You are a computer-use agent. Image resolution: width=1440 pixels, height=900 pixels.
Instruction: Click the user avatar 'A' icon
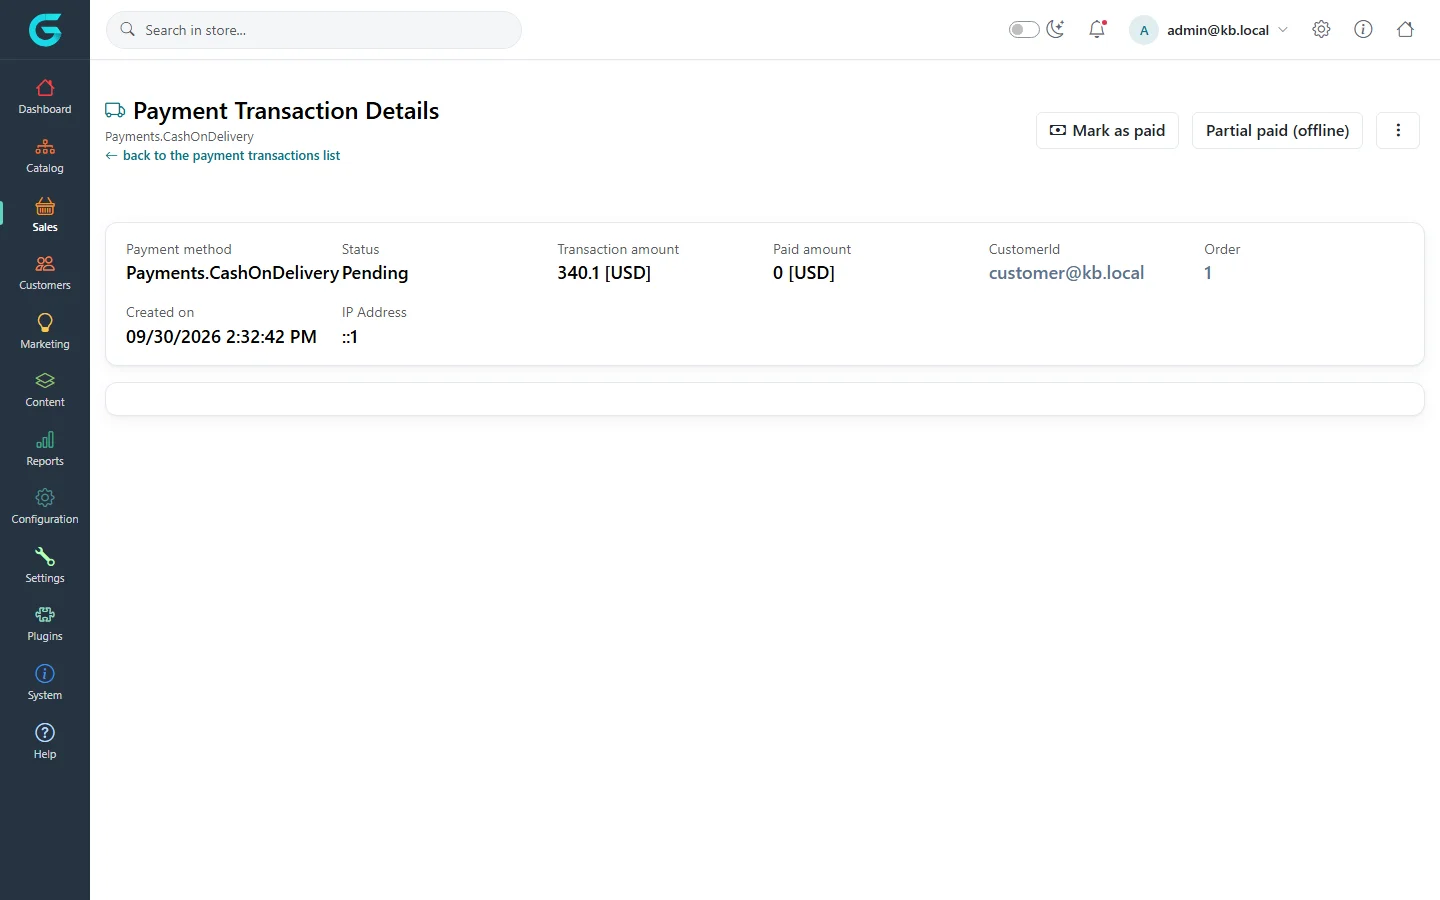pos(1144,30)
